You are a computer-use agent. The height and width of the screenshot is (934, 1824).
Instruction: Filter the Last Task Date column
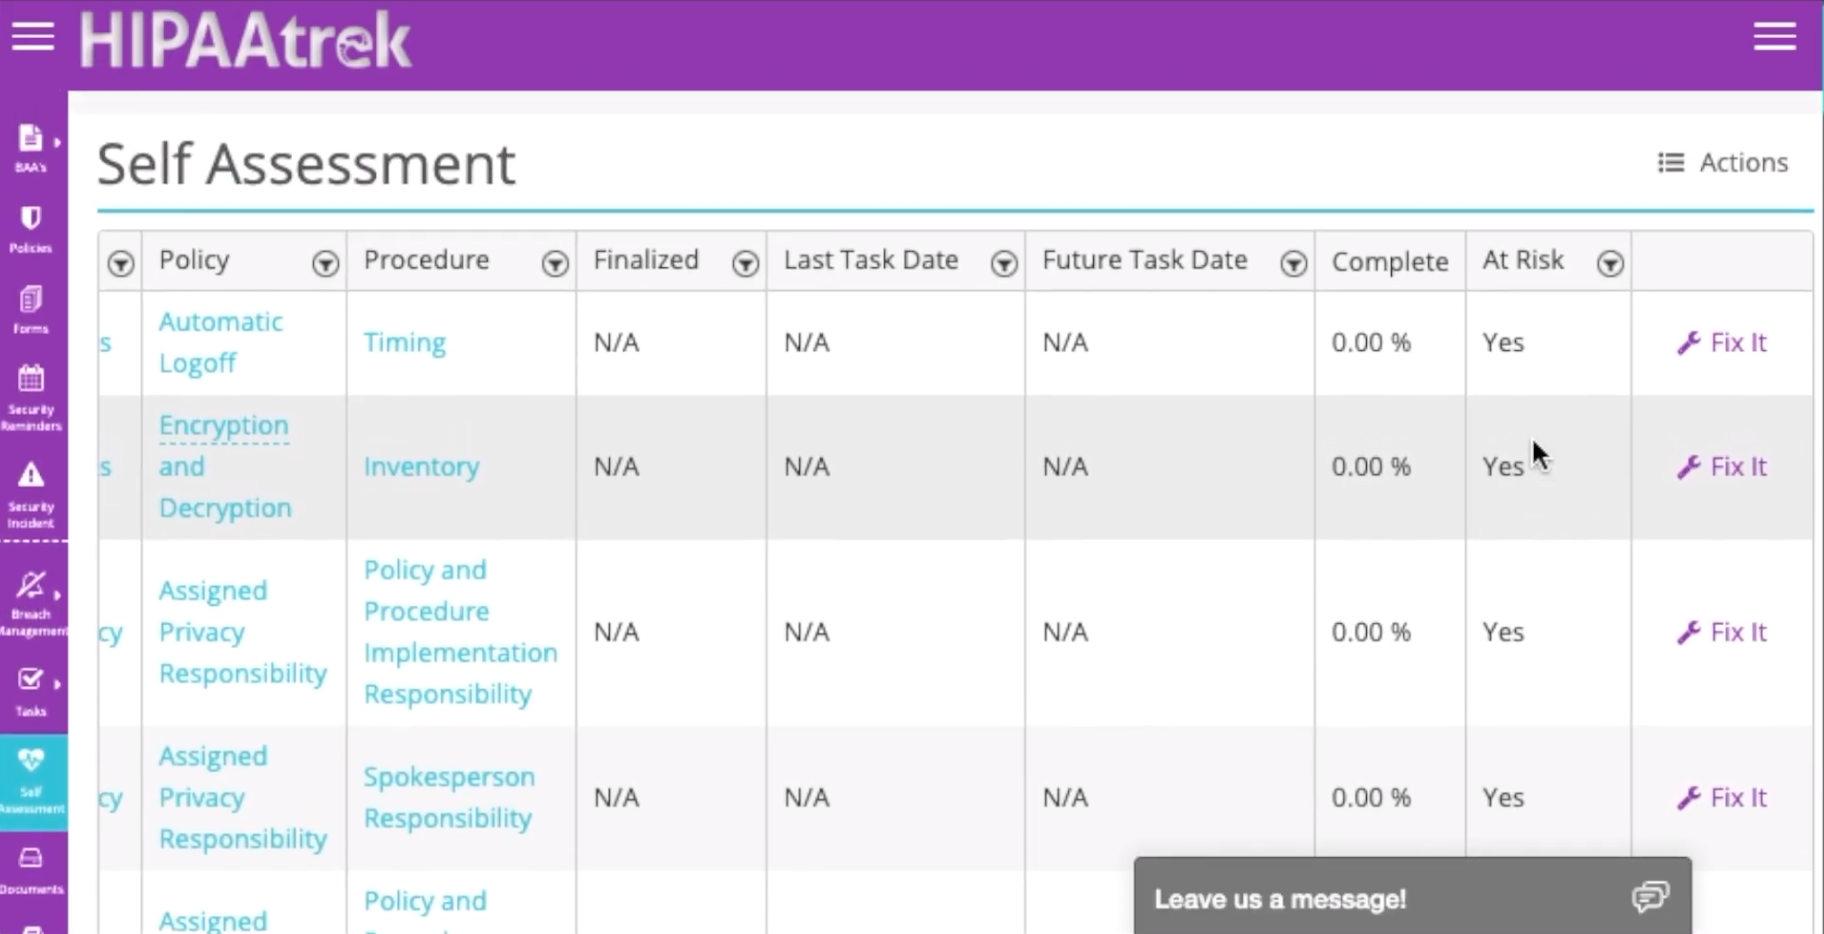[x=1004, y=263]
